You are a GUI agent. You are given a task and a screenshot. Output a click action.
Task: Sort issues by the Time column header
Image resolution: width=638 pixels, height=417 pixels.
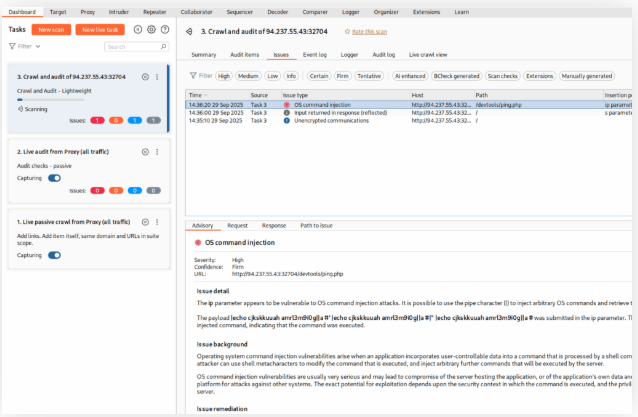(x=197, y=94)
